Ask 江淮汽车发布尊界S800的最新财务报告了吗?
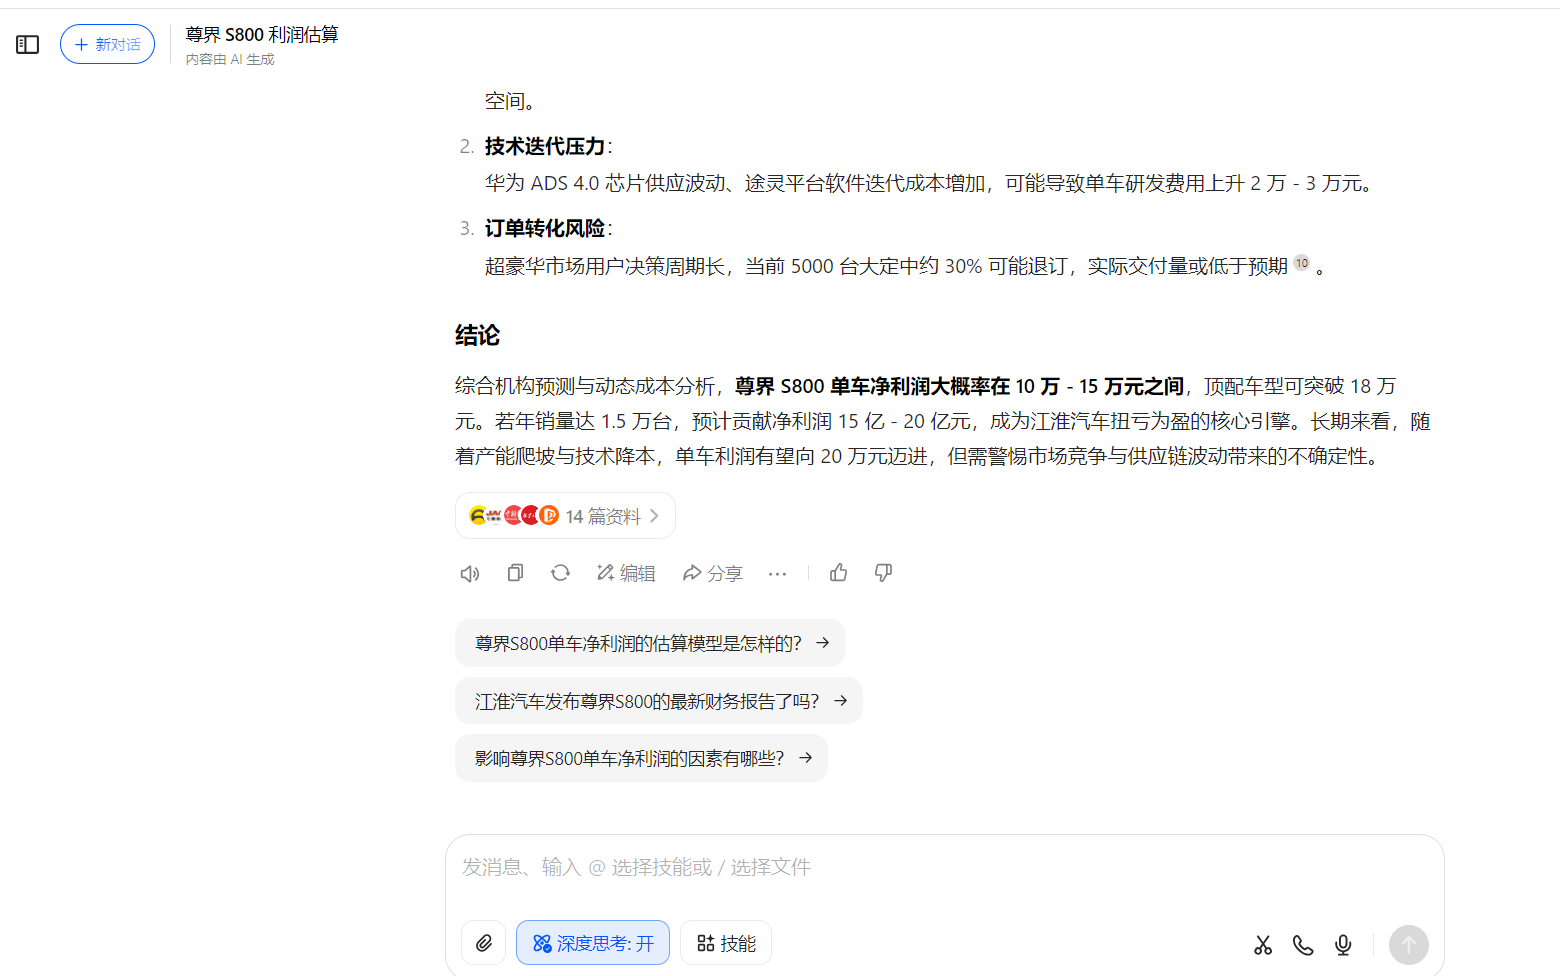This screenshot has height=976, width=1560. coord(659,701)
